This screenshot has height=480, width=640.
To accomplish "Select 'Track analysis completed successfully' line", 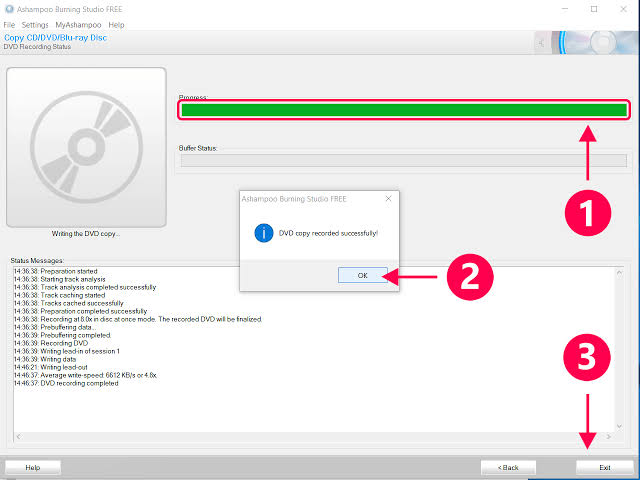I will click(85, 287).
